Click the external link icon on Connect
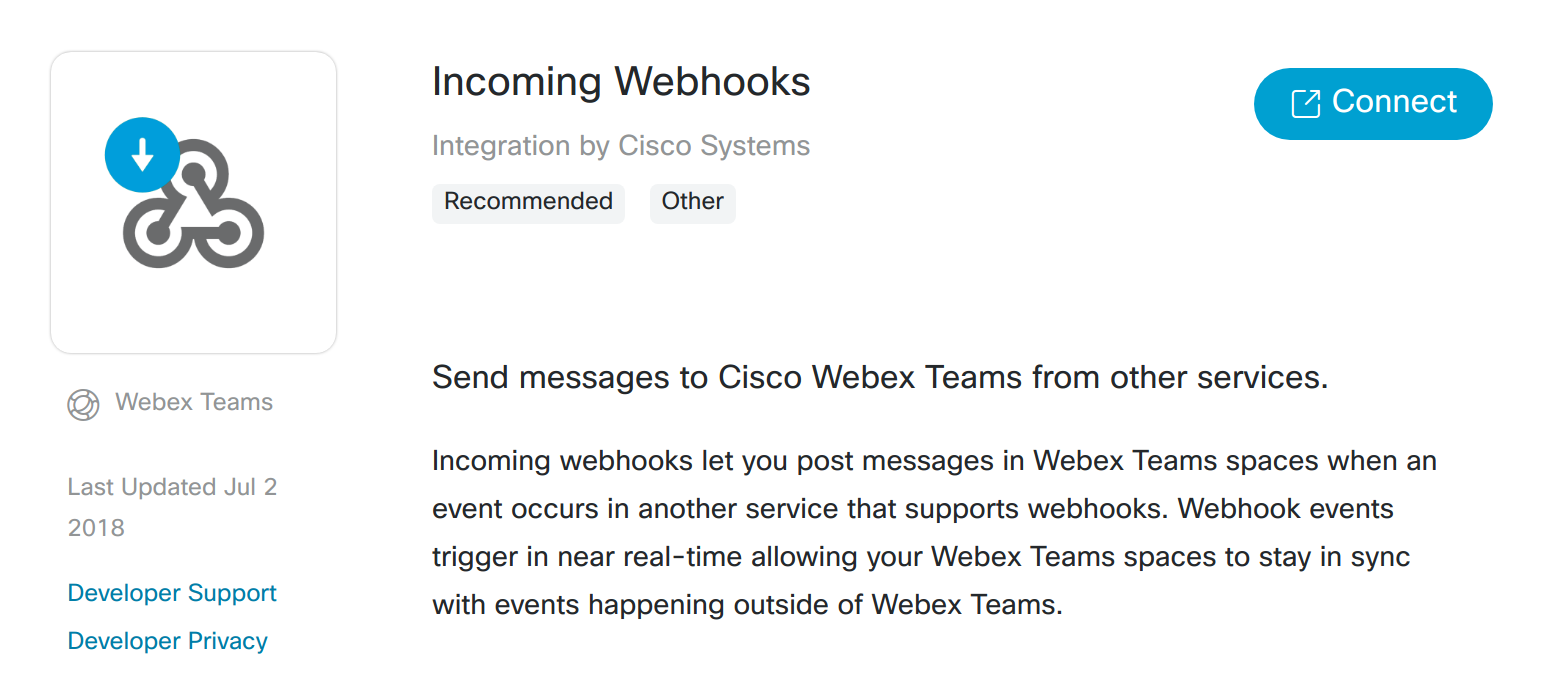 [x=1306, y=101]
